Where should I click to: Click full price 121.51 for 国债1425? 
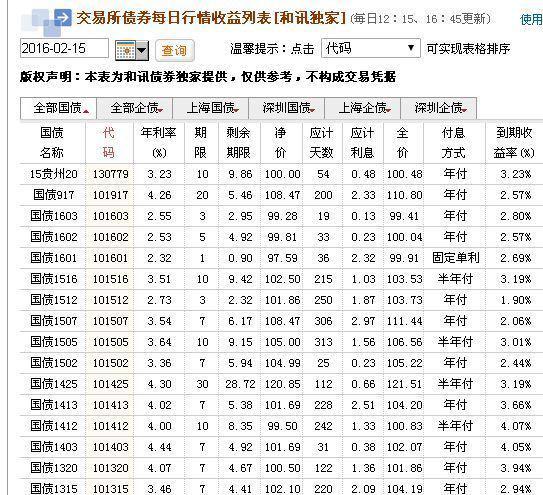(404, 384)
